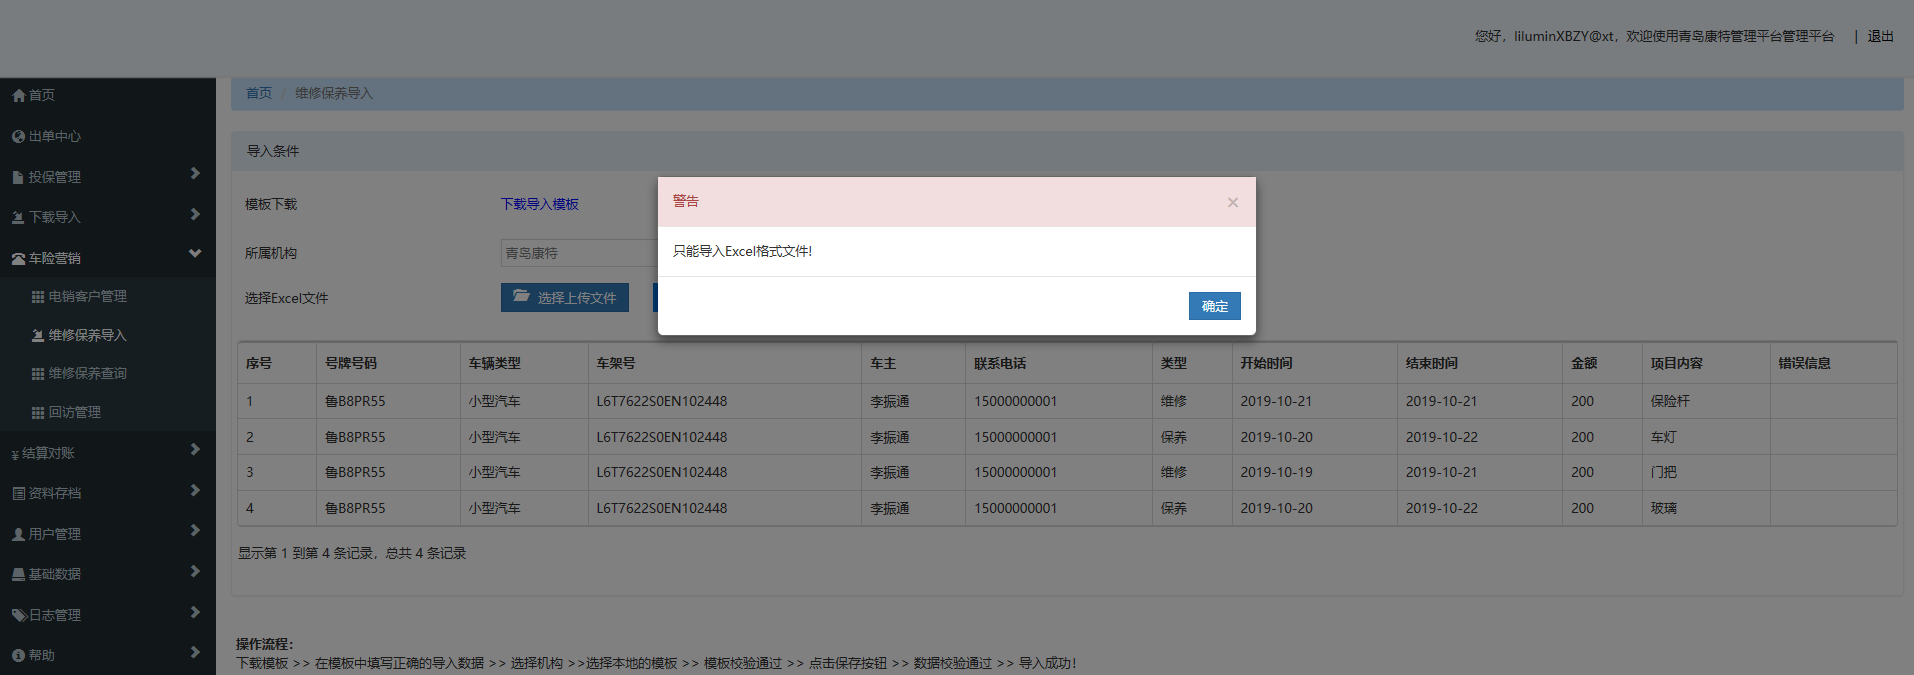Click the 导入条件 panel heading

(273, 151)
